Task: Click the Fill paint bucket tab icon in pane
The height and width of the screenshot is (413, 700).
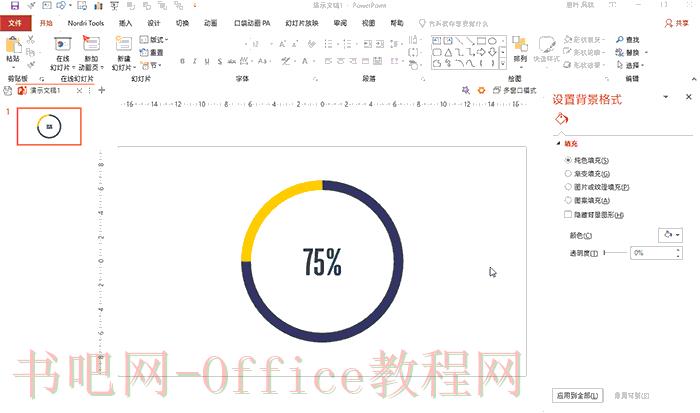Action: (x=561, y=119)
